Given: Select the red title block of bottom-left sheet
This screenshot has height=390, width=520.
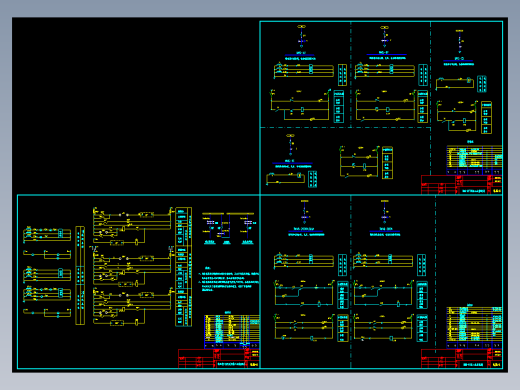Looking at the screenshot, I should (x=219, y=359).
